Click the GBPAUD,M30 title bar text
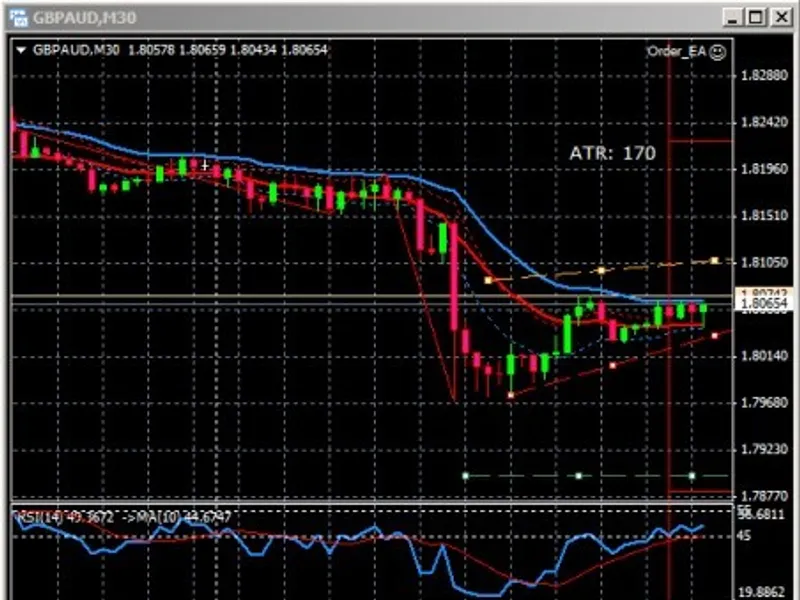Screen dimensions: 800x600 [x=84, y=18]
